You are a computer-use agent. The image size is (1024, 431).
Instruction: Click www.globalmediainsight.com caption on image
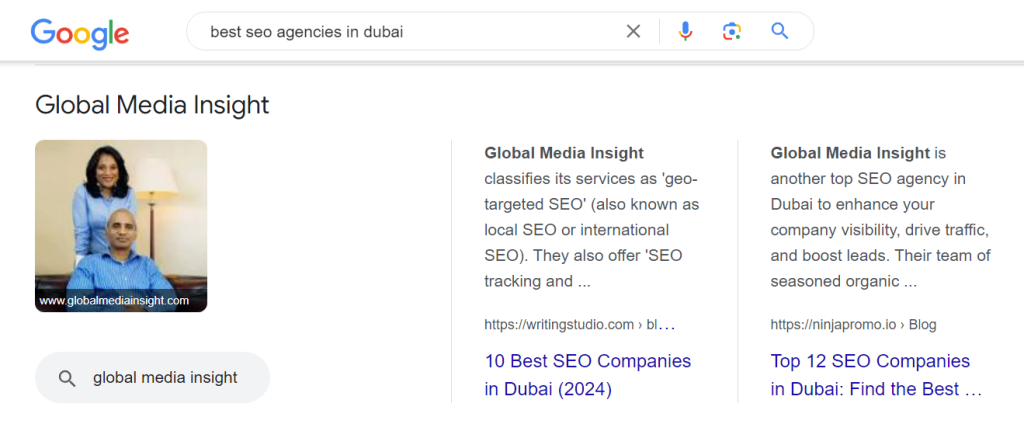(114, 300)
